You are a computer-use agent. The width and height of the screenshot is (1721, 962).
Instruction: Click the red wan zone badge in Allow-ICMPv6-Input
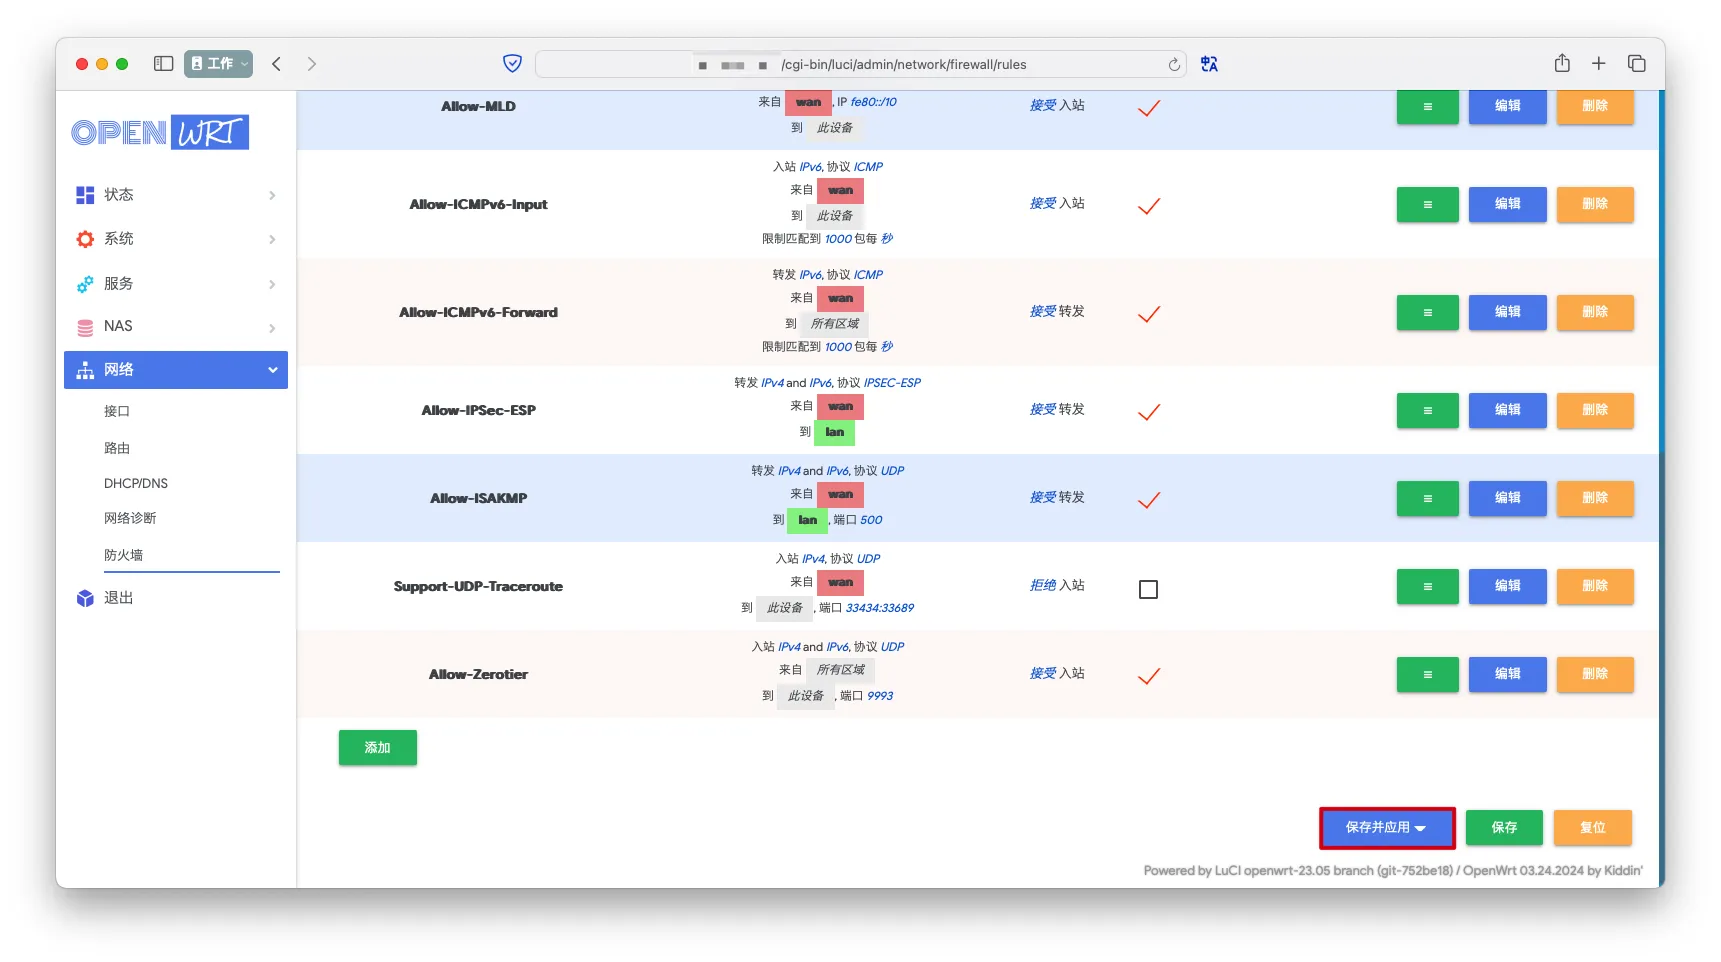click(x=840, y=190)
